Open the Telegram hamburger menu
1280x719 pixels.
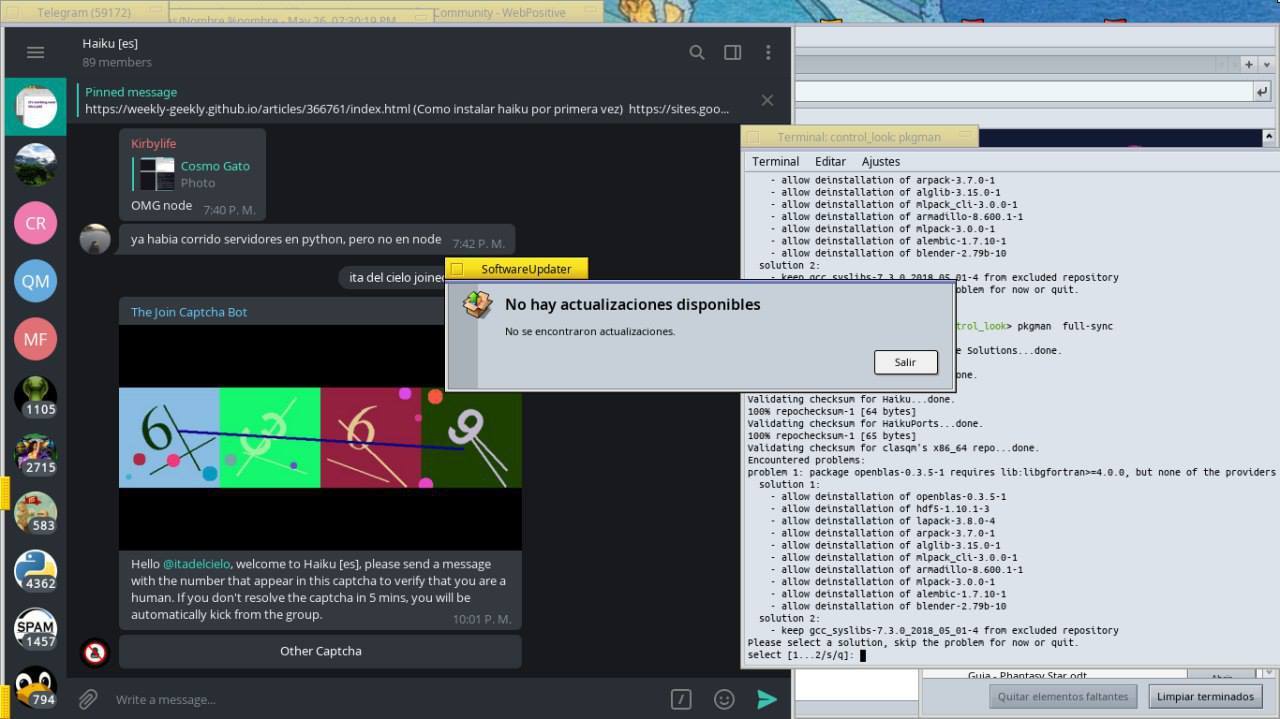point(35,53)
